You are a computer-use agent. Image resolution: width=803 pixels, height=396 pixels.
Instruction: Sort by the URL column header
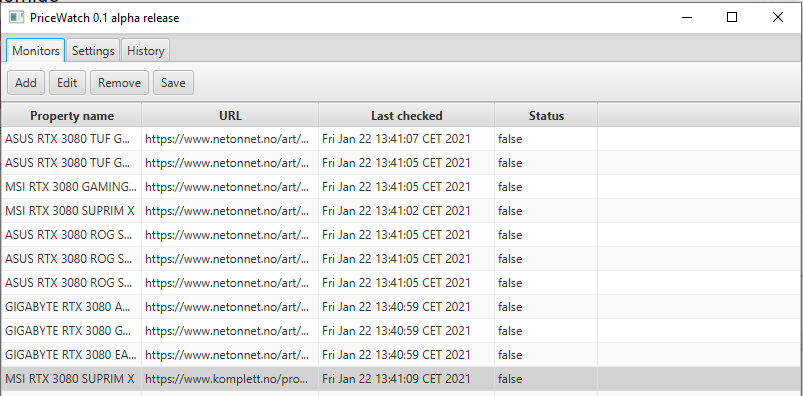pos(230,116)
